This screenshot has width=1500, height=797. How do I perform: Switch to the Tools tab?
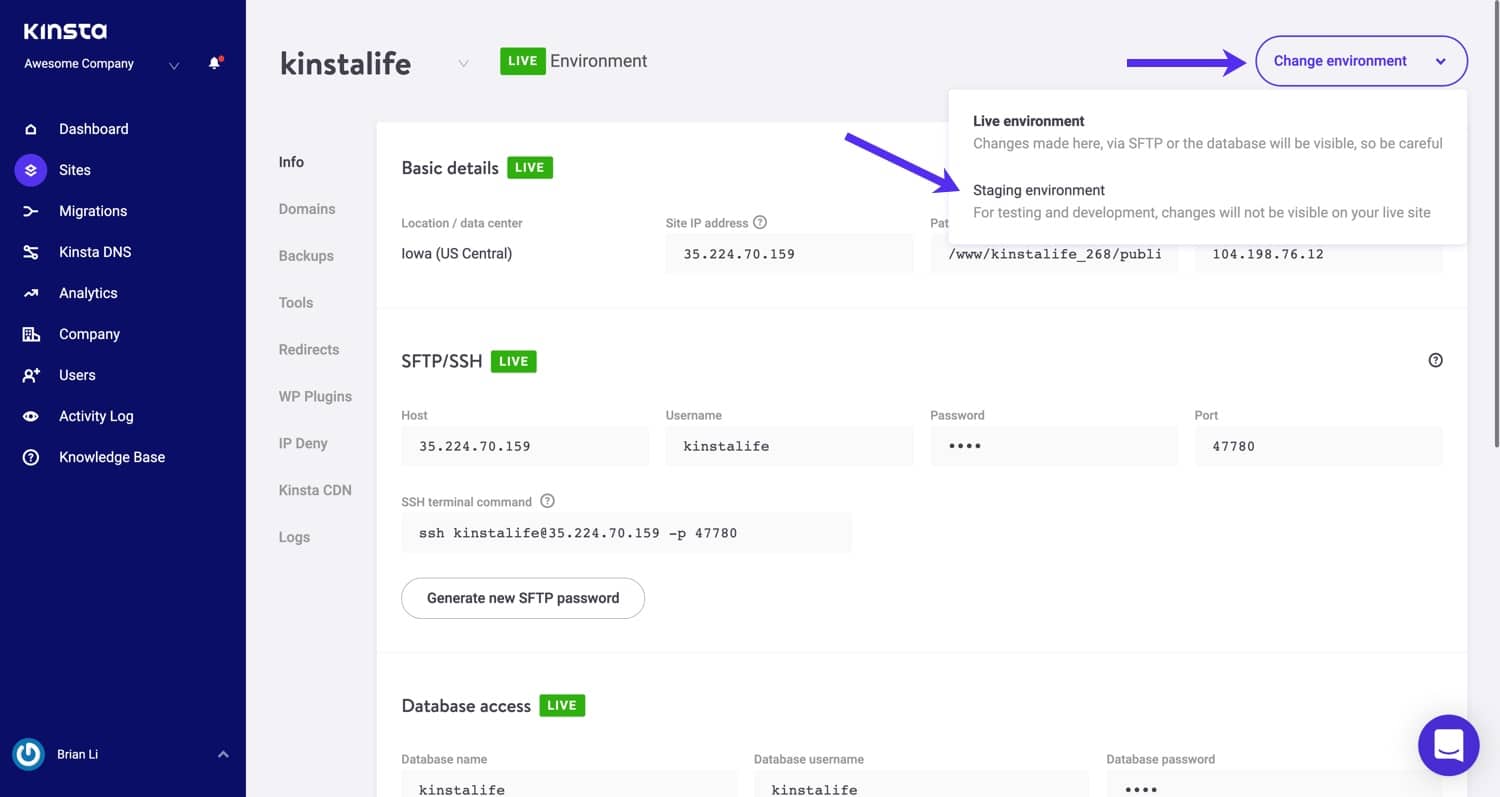296,303
